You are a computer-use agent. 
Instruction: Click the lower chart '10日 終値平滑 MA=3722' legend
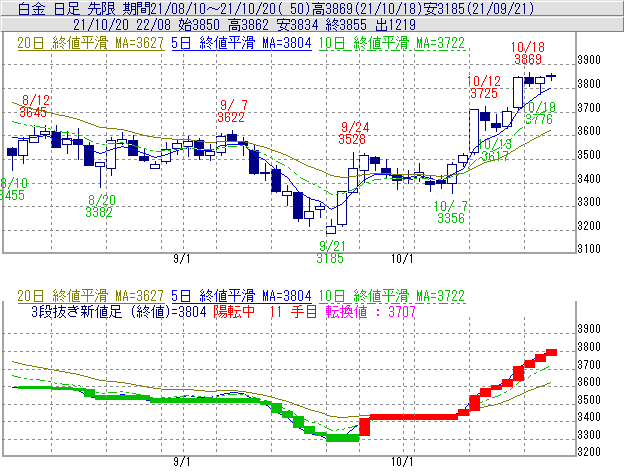coord(392,296)
